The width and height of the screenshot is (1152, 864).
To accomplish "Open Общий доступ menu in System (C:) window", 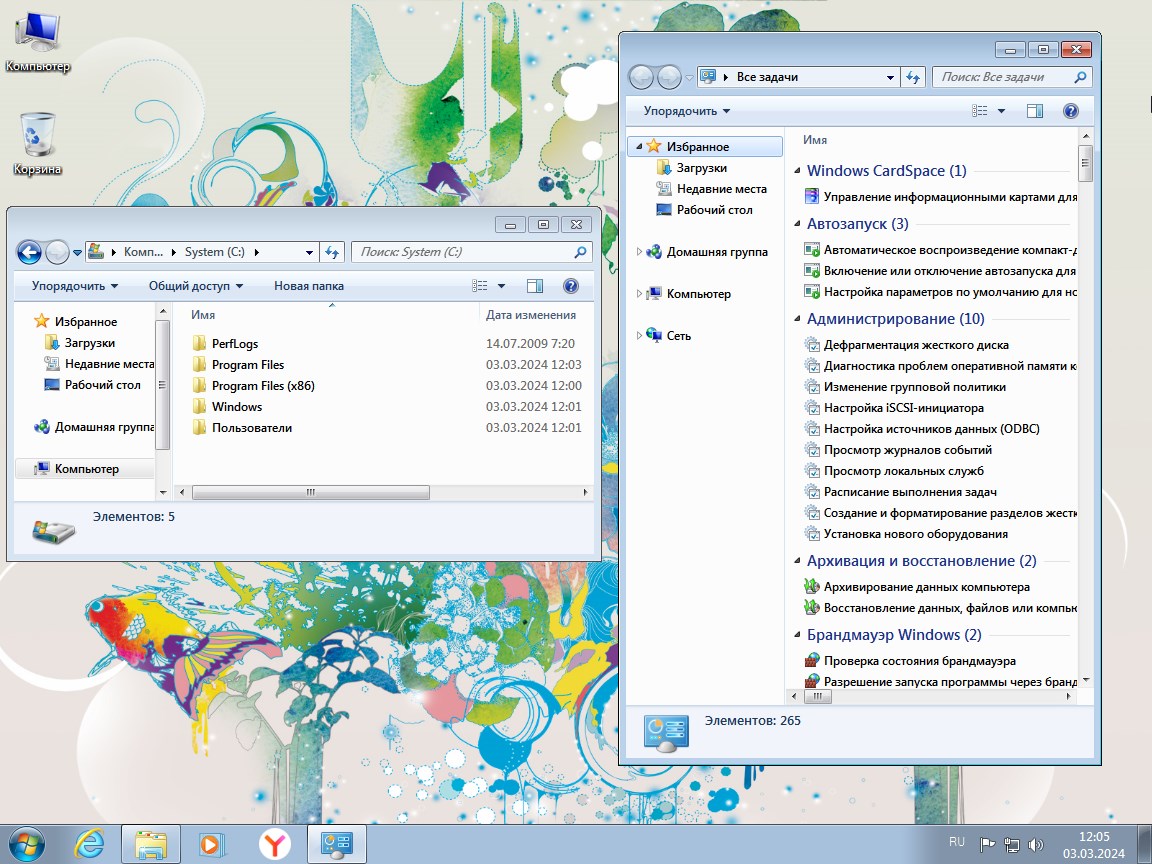I will click(x=195, y=286).
